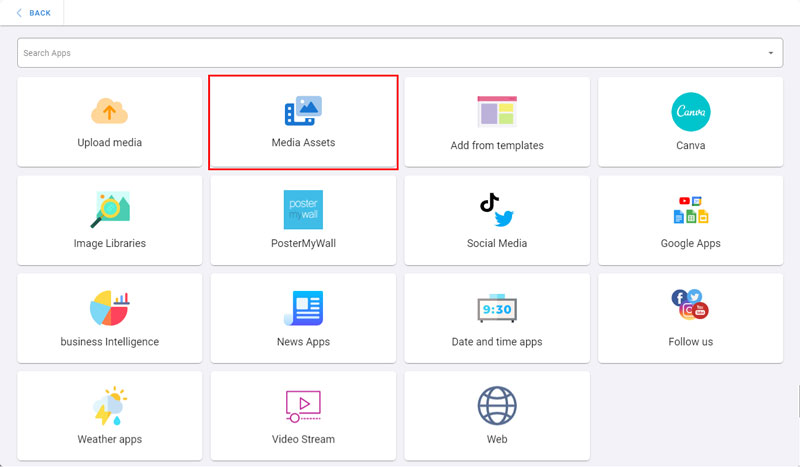Click the Media Assets label text

[x=303, y=143]
